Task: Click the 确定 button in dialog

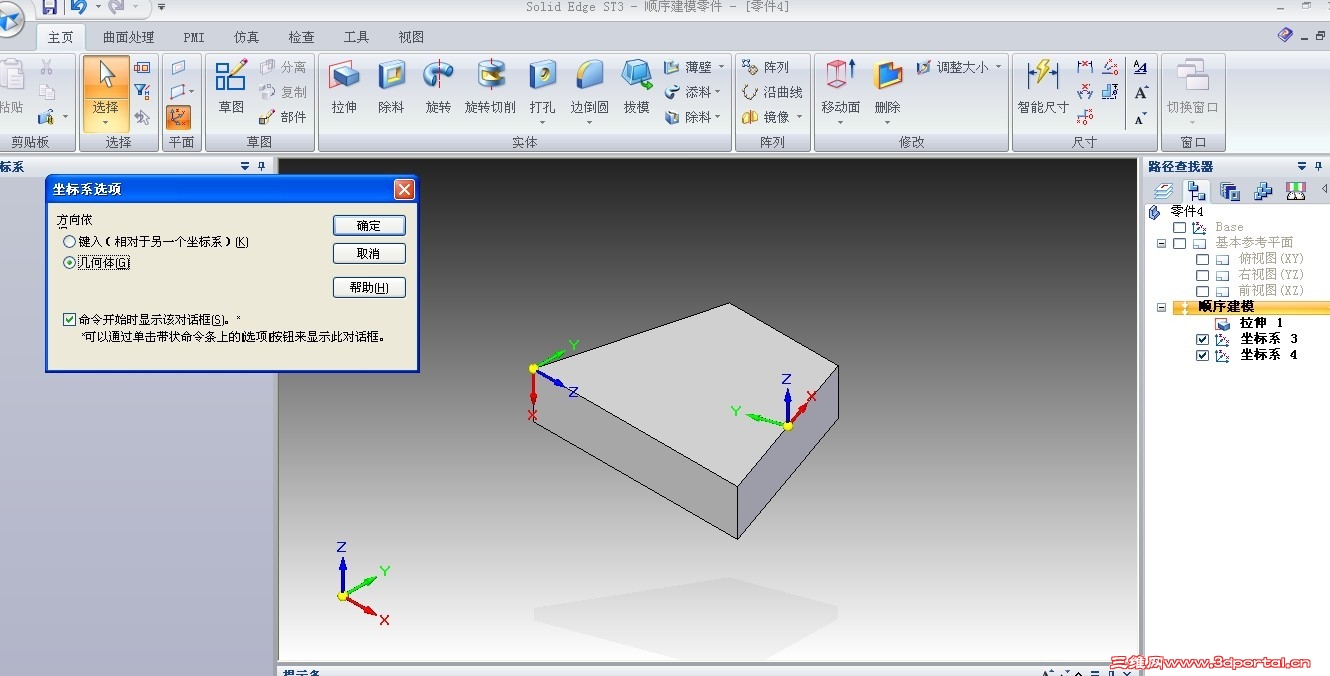Action: (x=369, y=225)
